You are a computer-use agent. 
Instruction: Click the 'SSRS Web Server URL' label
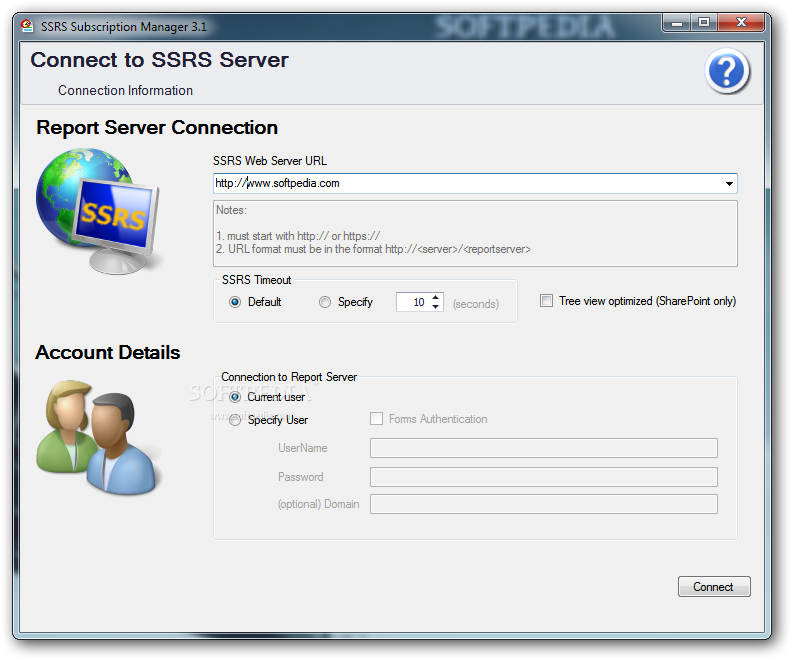coord(270,161)
